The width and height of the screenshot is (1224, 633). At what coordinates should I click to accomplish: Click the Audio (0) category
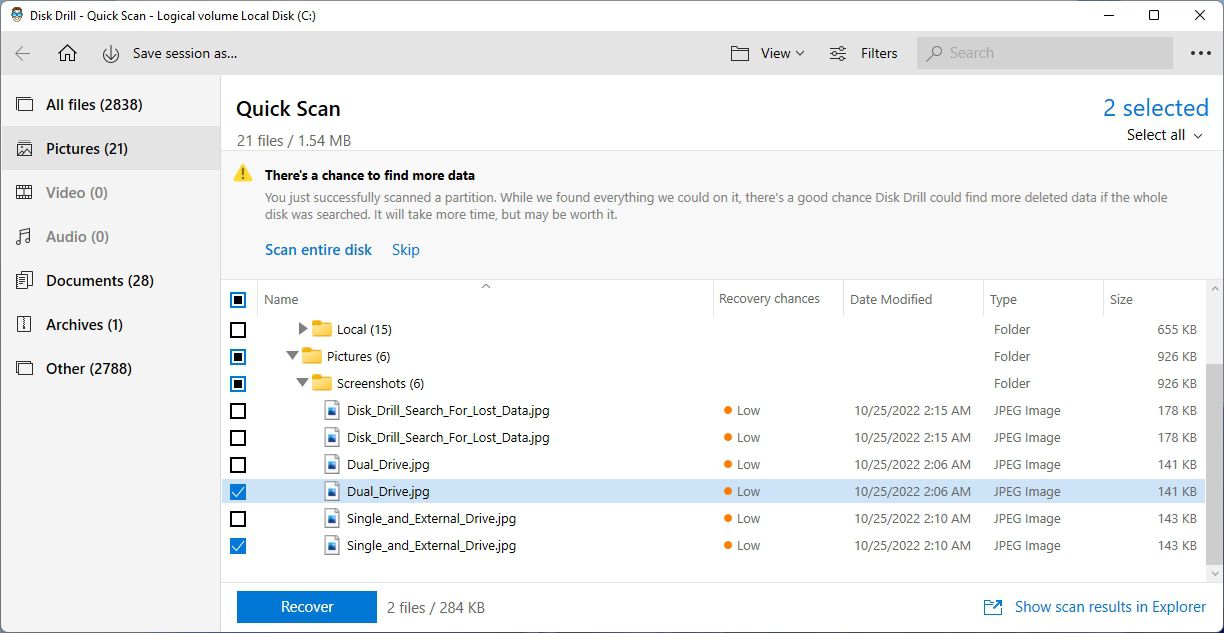[110, 236]
